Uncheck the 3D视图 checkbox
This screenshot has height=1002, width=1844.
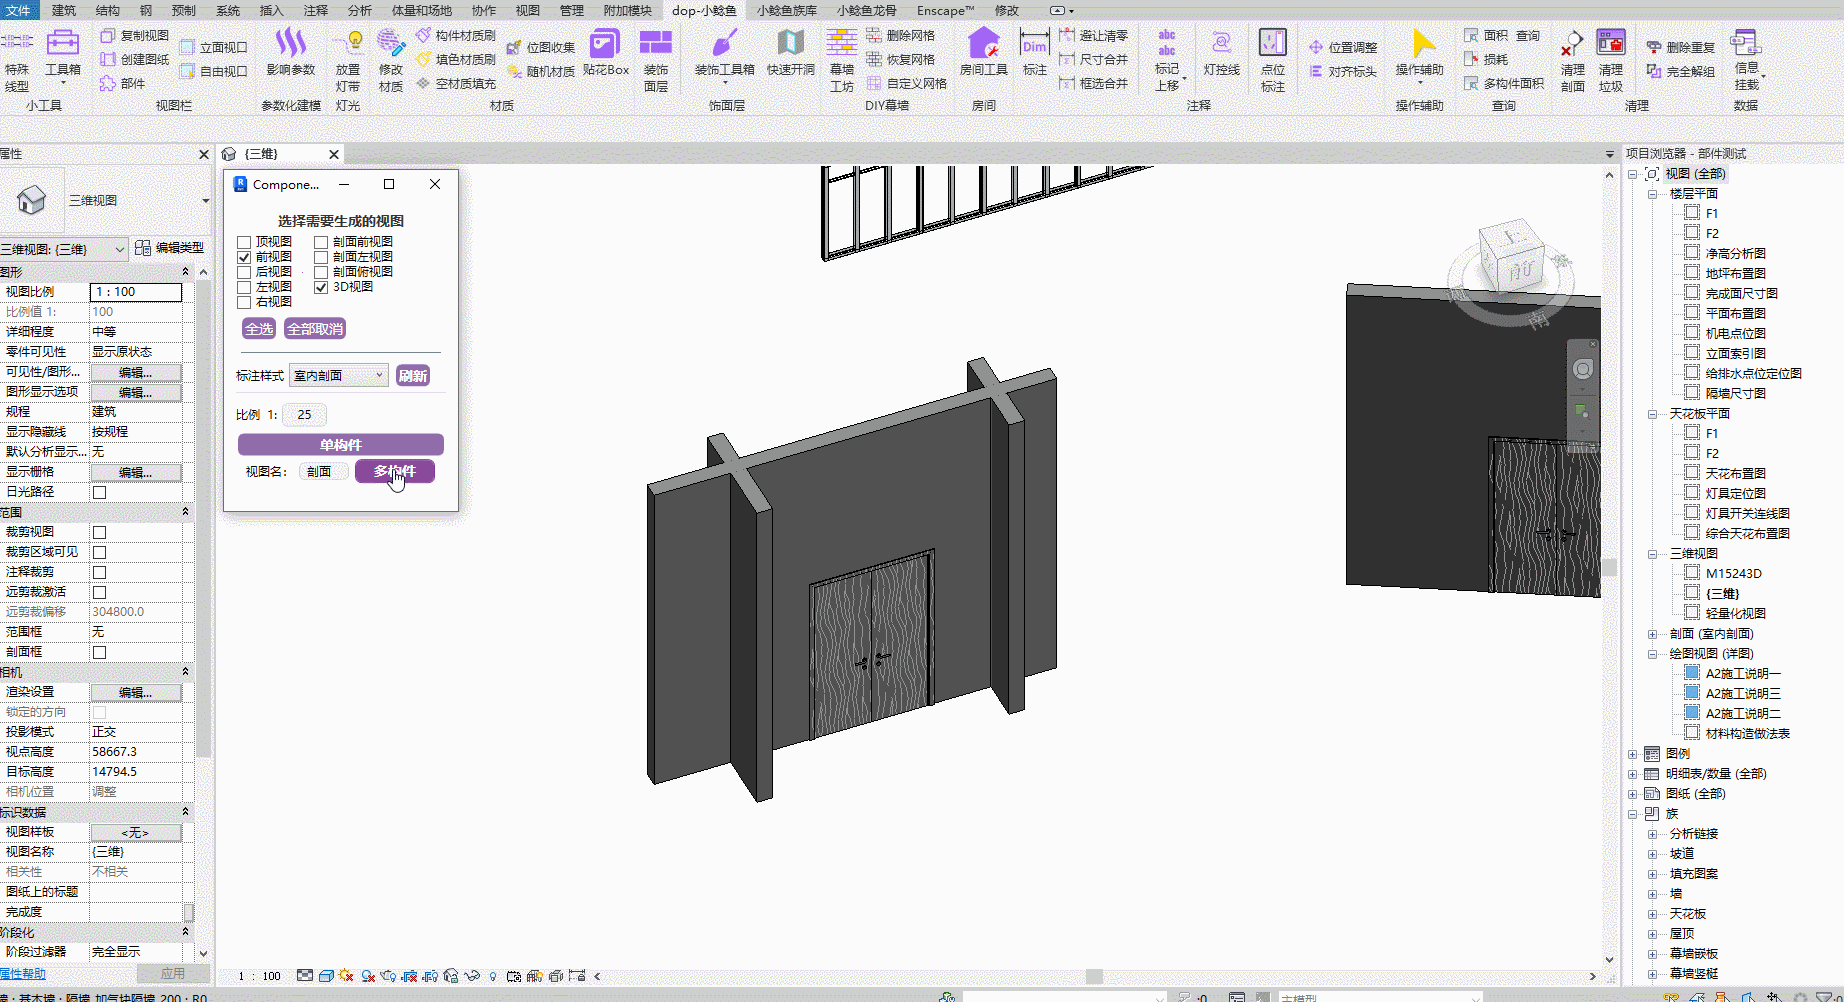[x=321, y=287]
